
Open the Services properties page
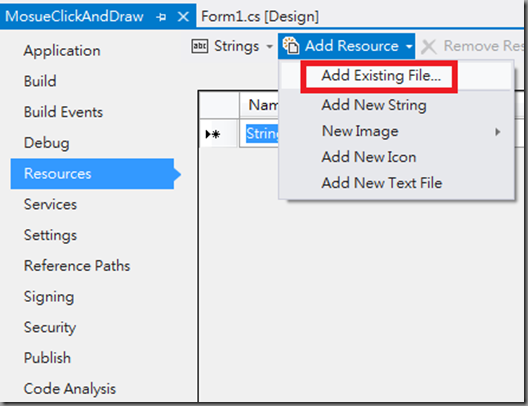coord(50,204)
